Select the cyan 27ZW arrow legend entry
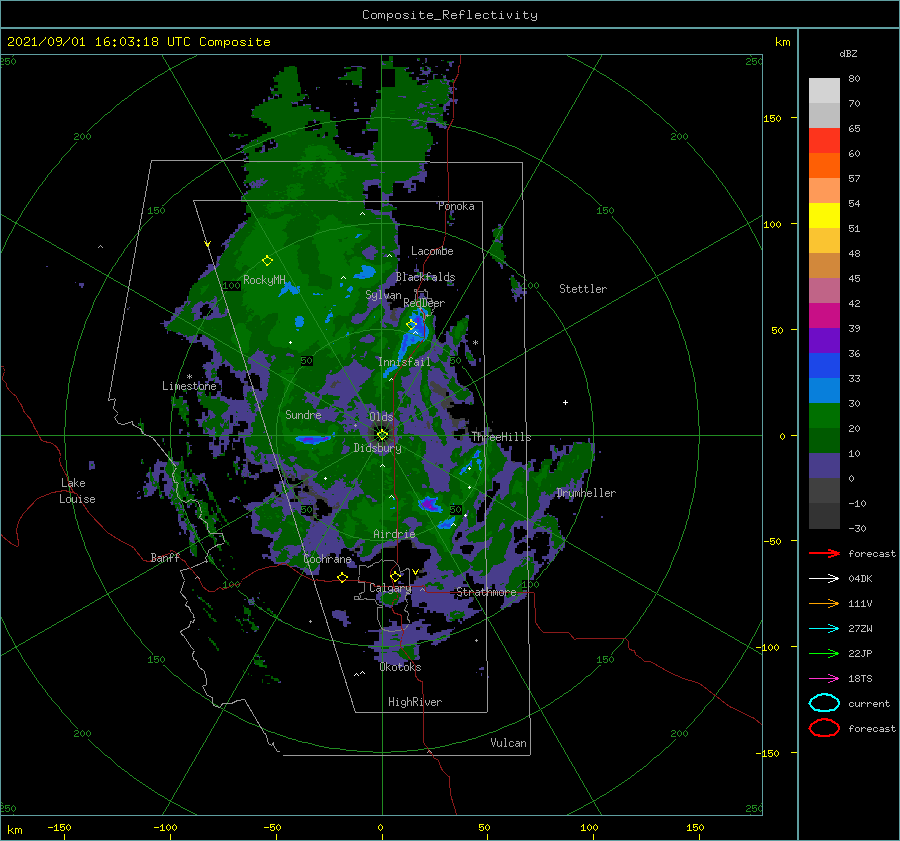Viewport: 900px width, 841px height. 824,629
